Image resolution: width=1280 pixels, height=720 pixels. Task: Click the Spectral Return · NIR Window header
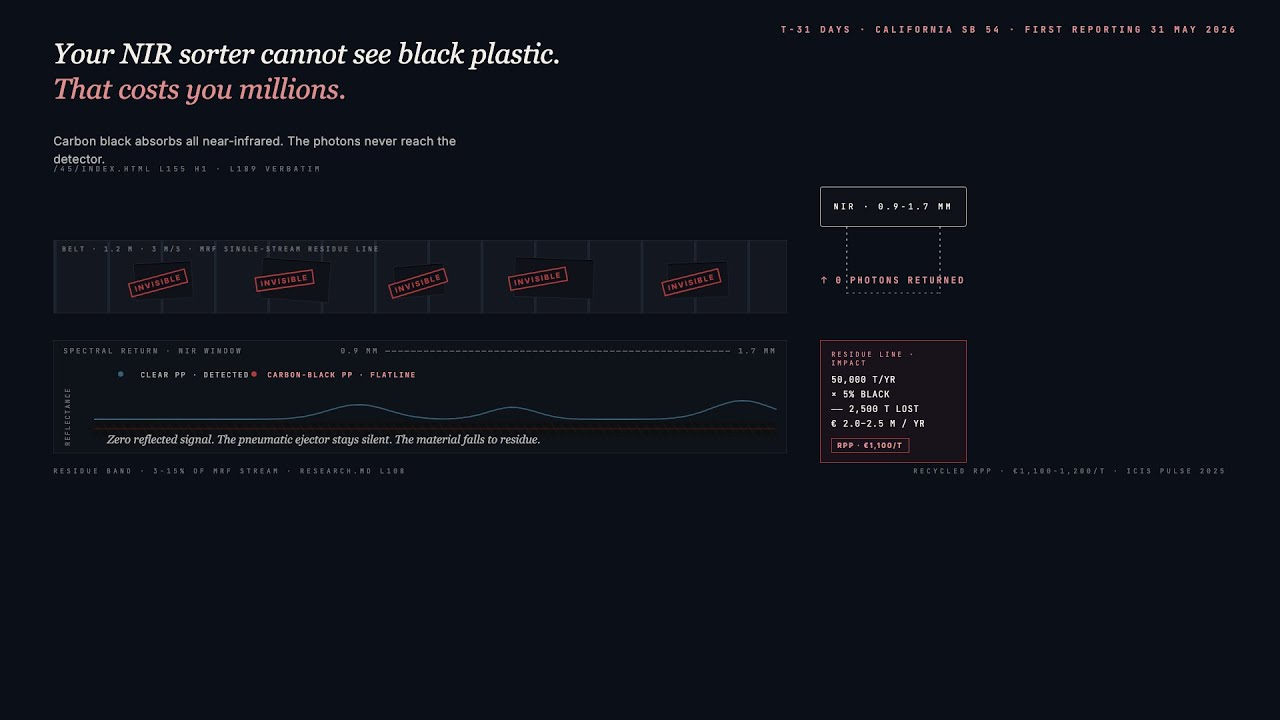click(x=153, y=351)
